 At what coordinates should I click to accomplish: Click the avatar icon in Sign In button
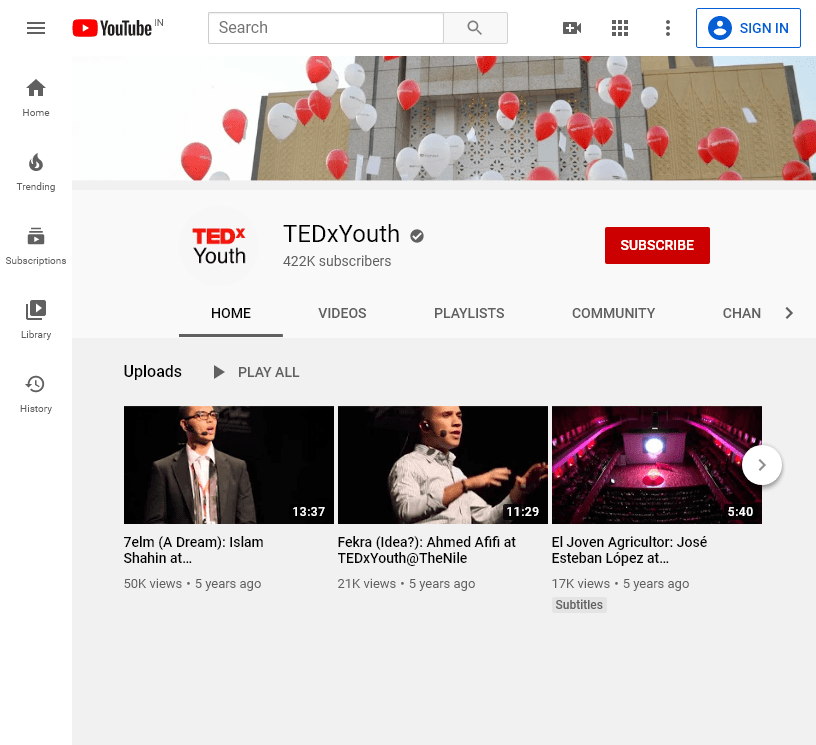pos(720,28)
